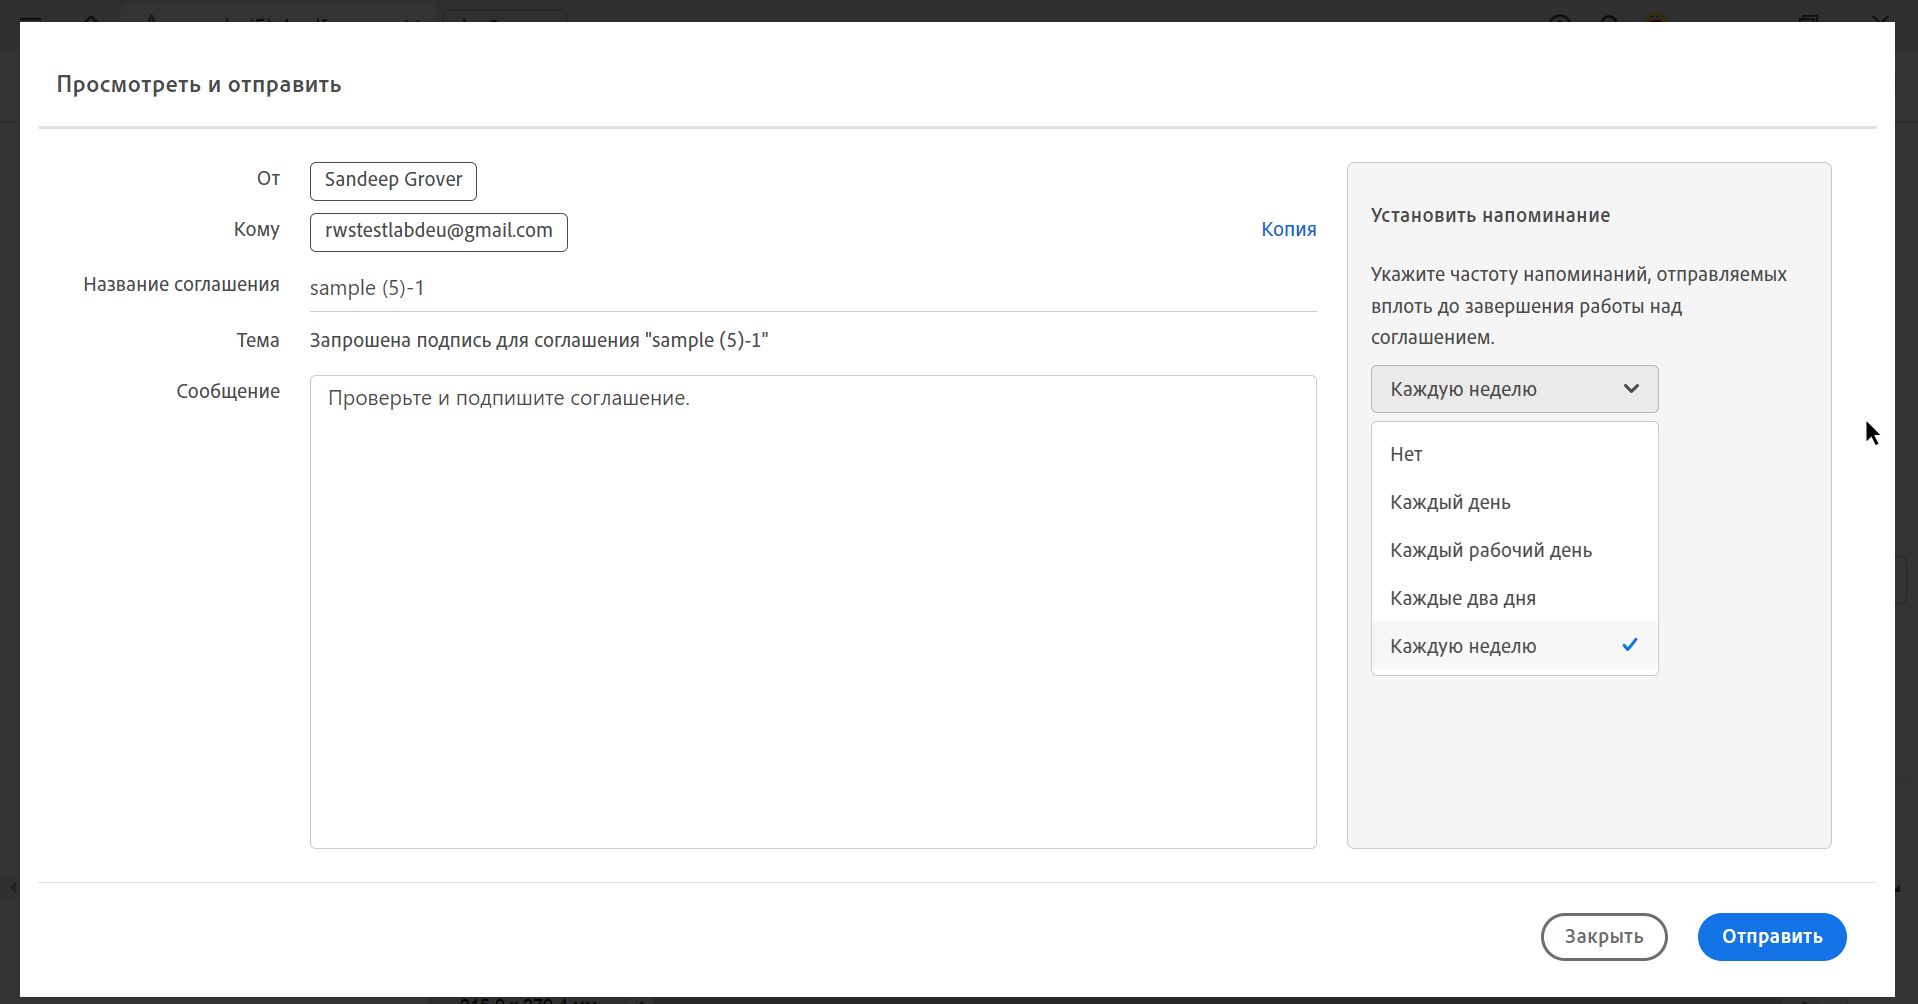
Task: Select the "Нет" reminder option
Action: [1514, 454]
